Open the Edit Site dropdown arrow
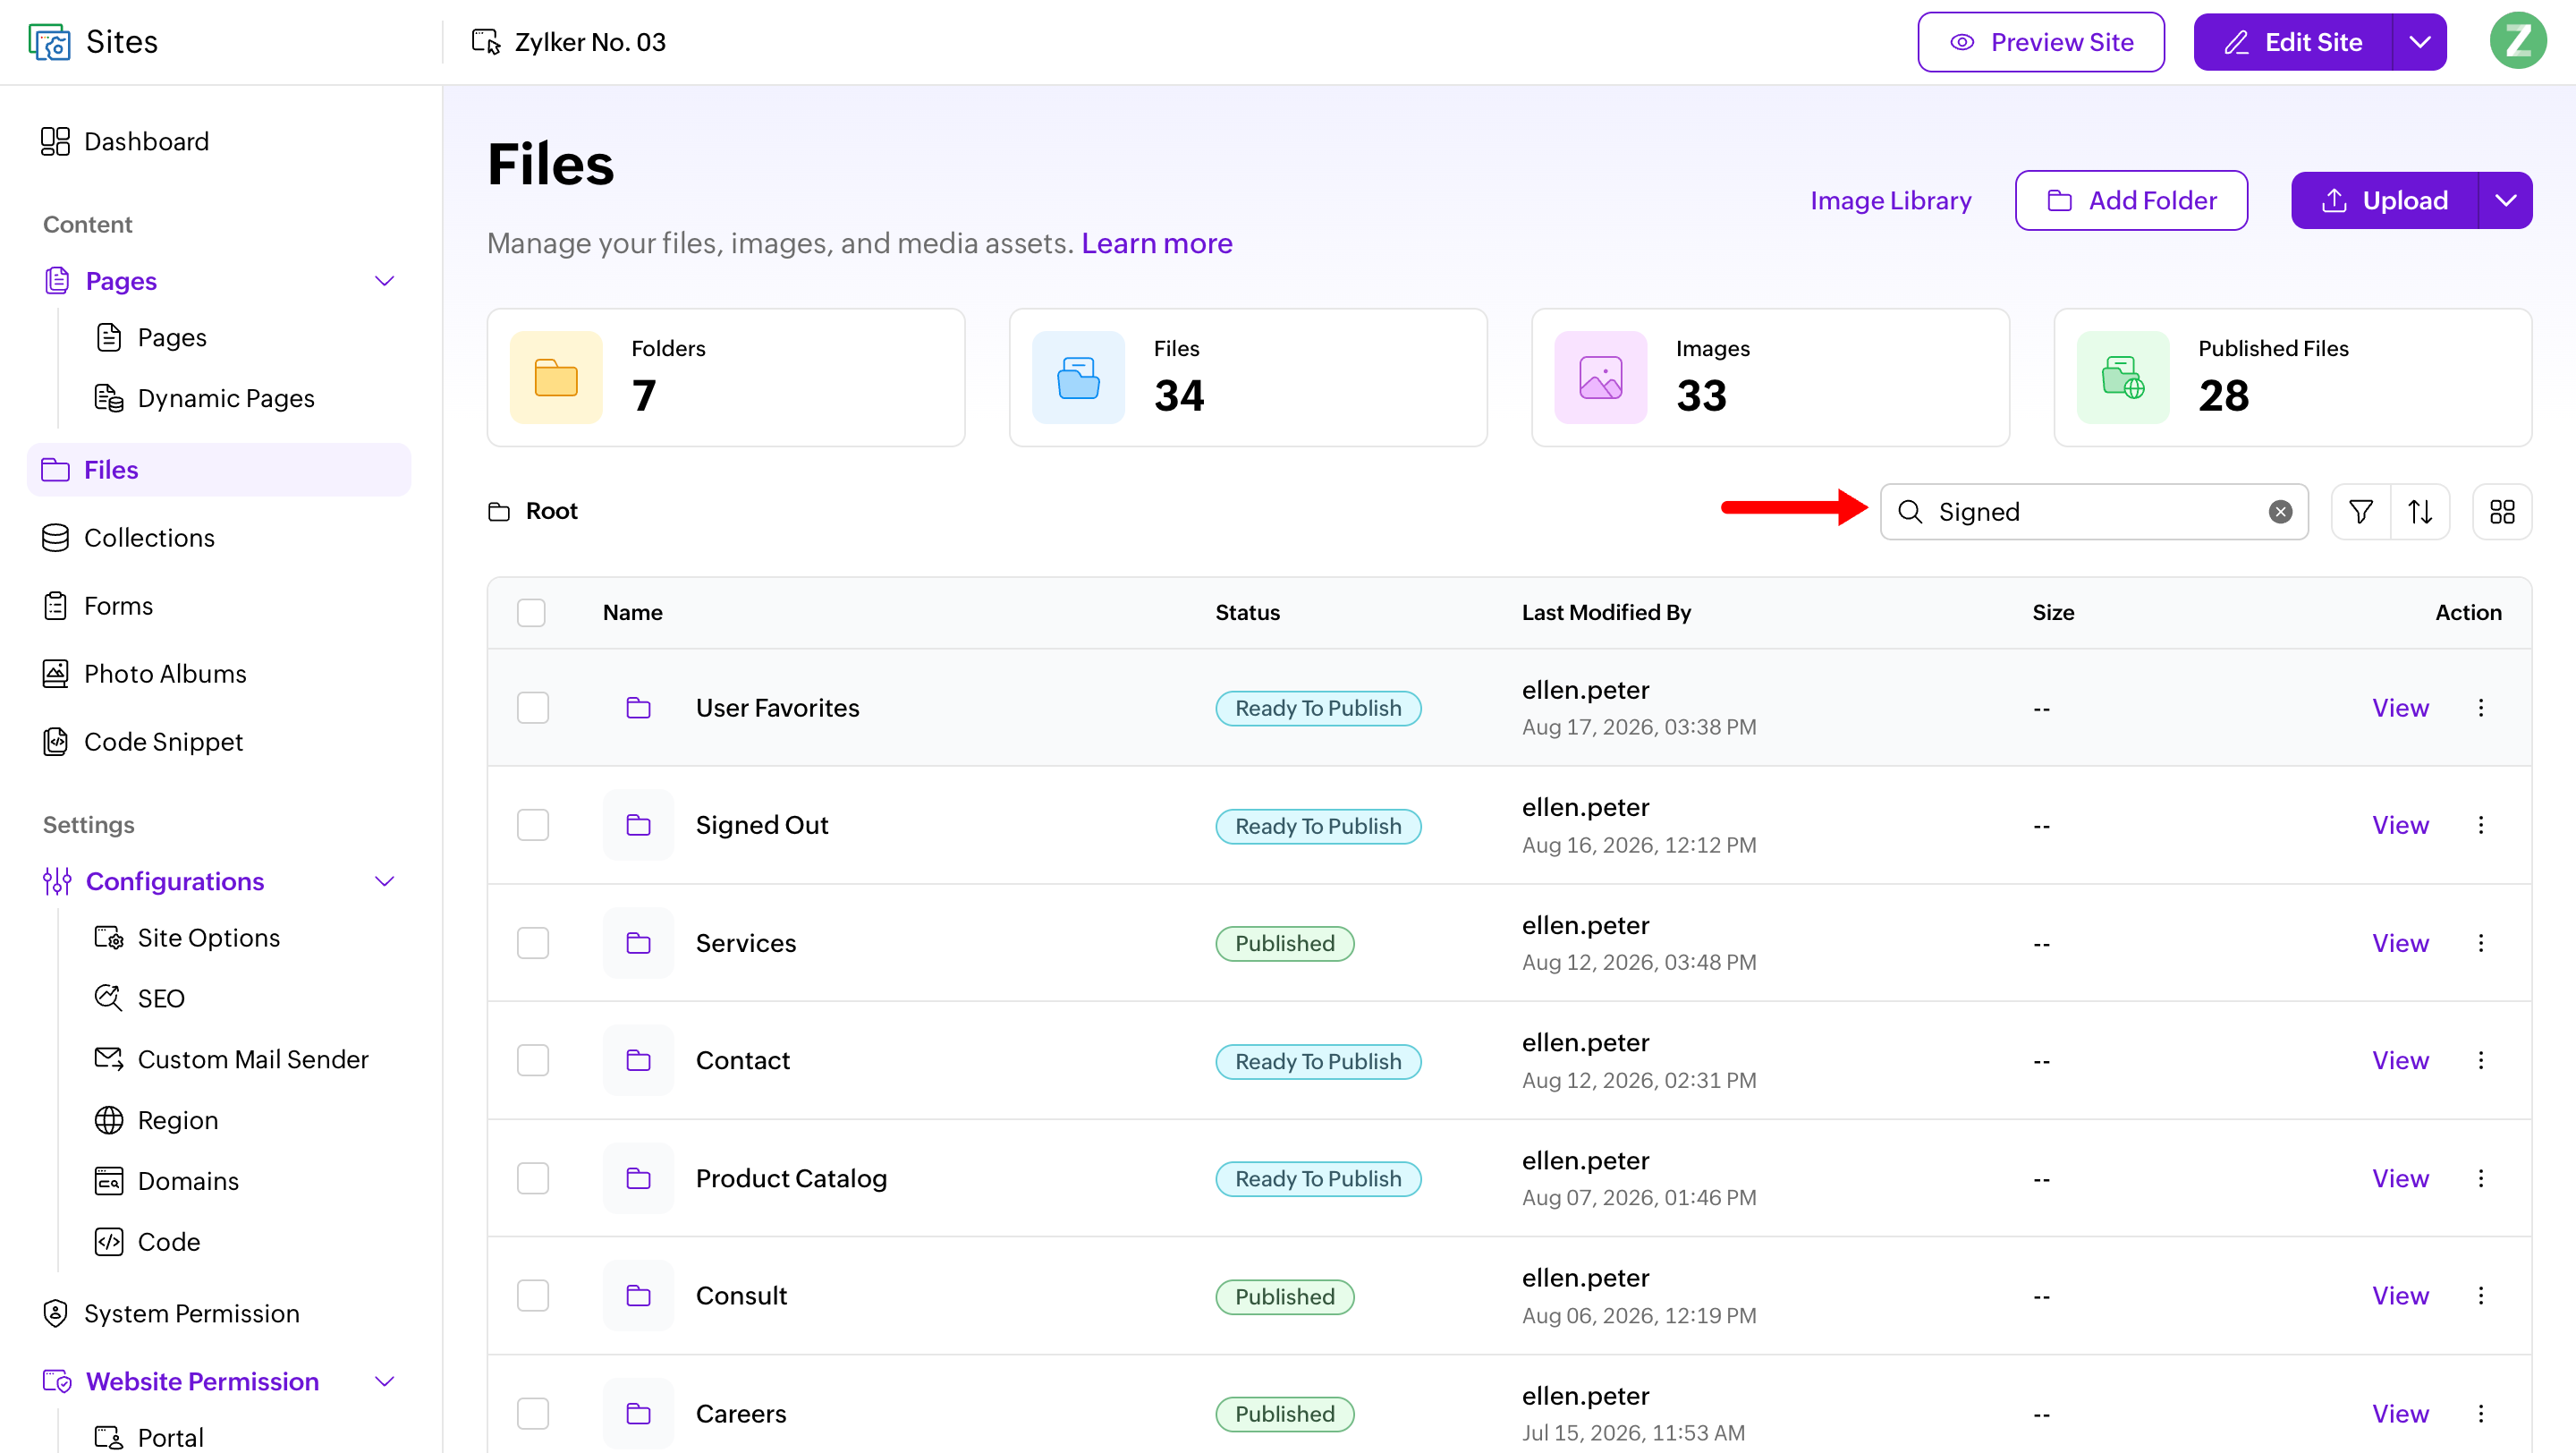This screenshot has height=1453, width=2576. point(2419,42)
